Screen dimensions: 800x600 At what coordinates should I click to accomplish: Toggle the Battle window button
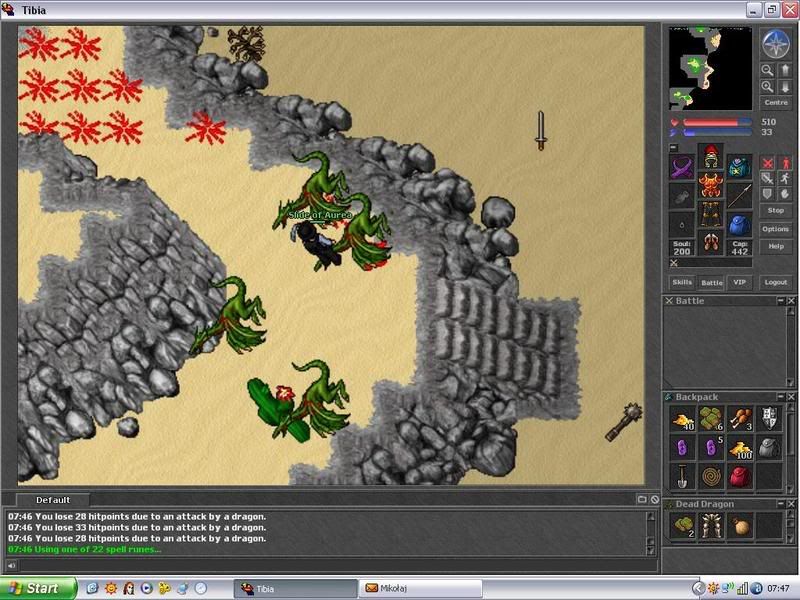pos(712,282)
